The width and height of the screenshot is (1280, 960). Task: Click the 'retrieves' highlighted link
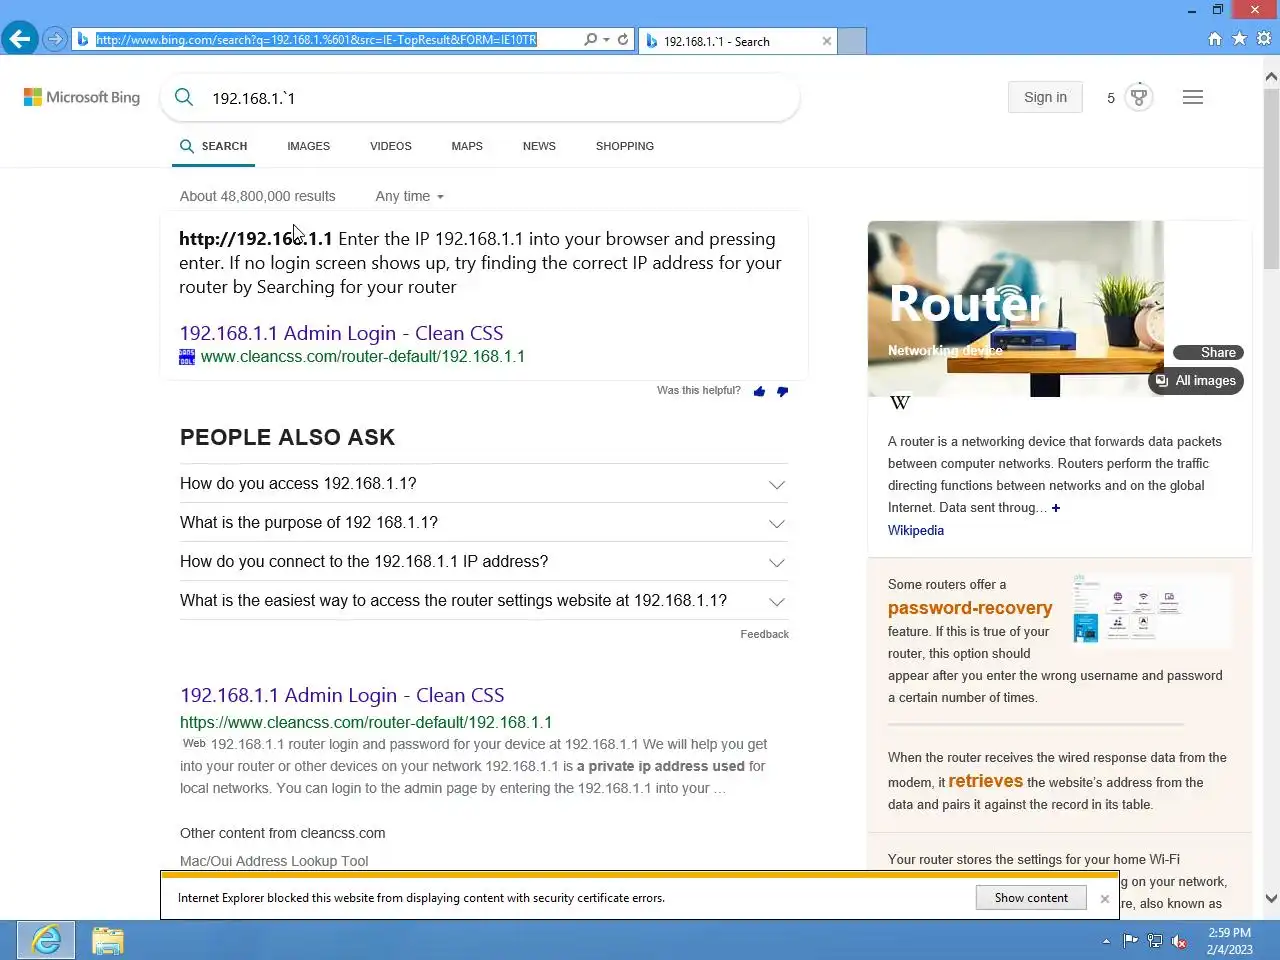(x=985, y=781)
